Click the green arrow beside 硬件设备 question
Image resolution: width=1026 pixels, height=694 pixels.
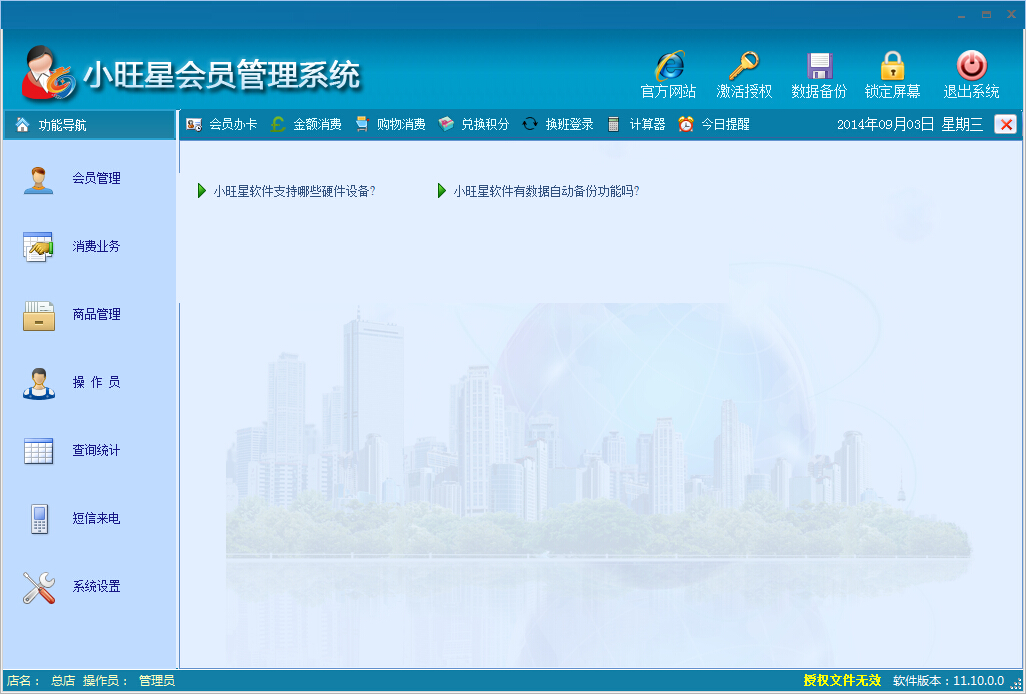click(202, 191)
